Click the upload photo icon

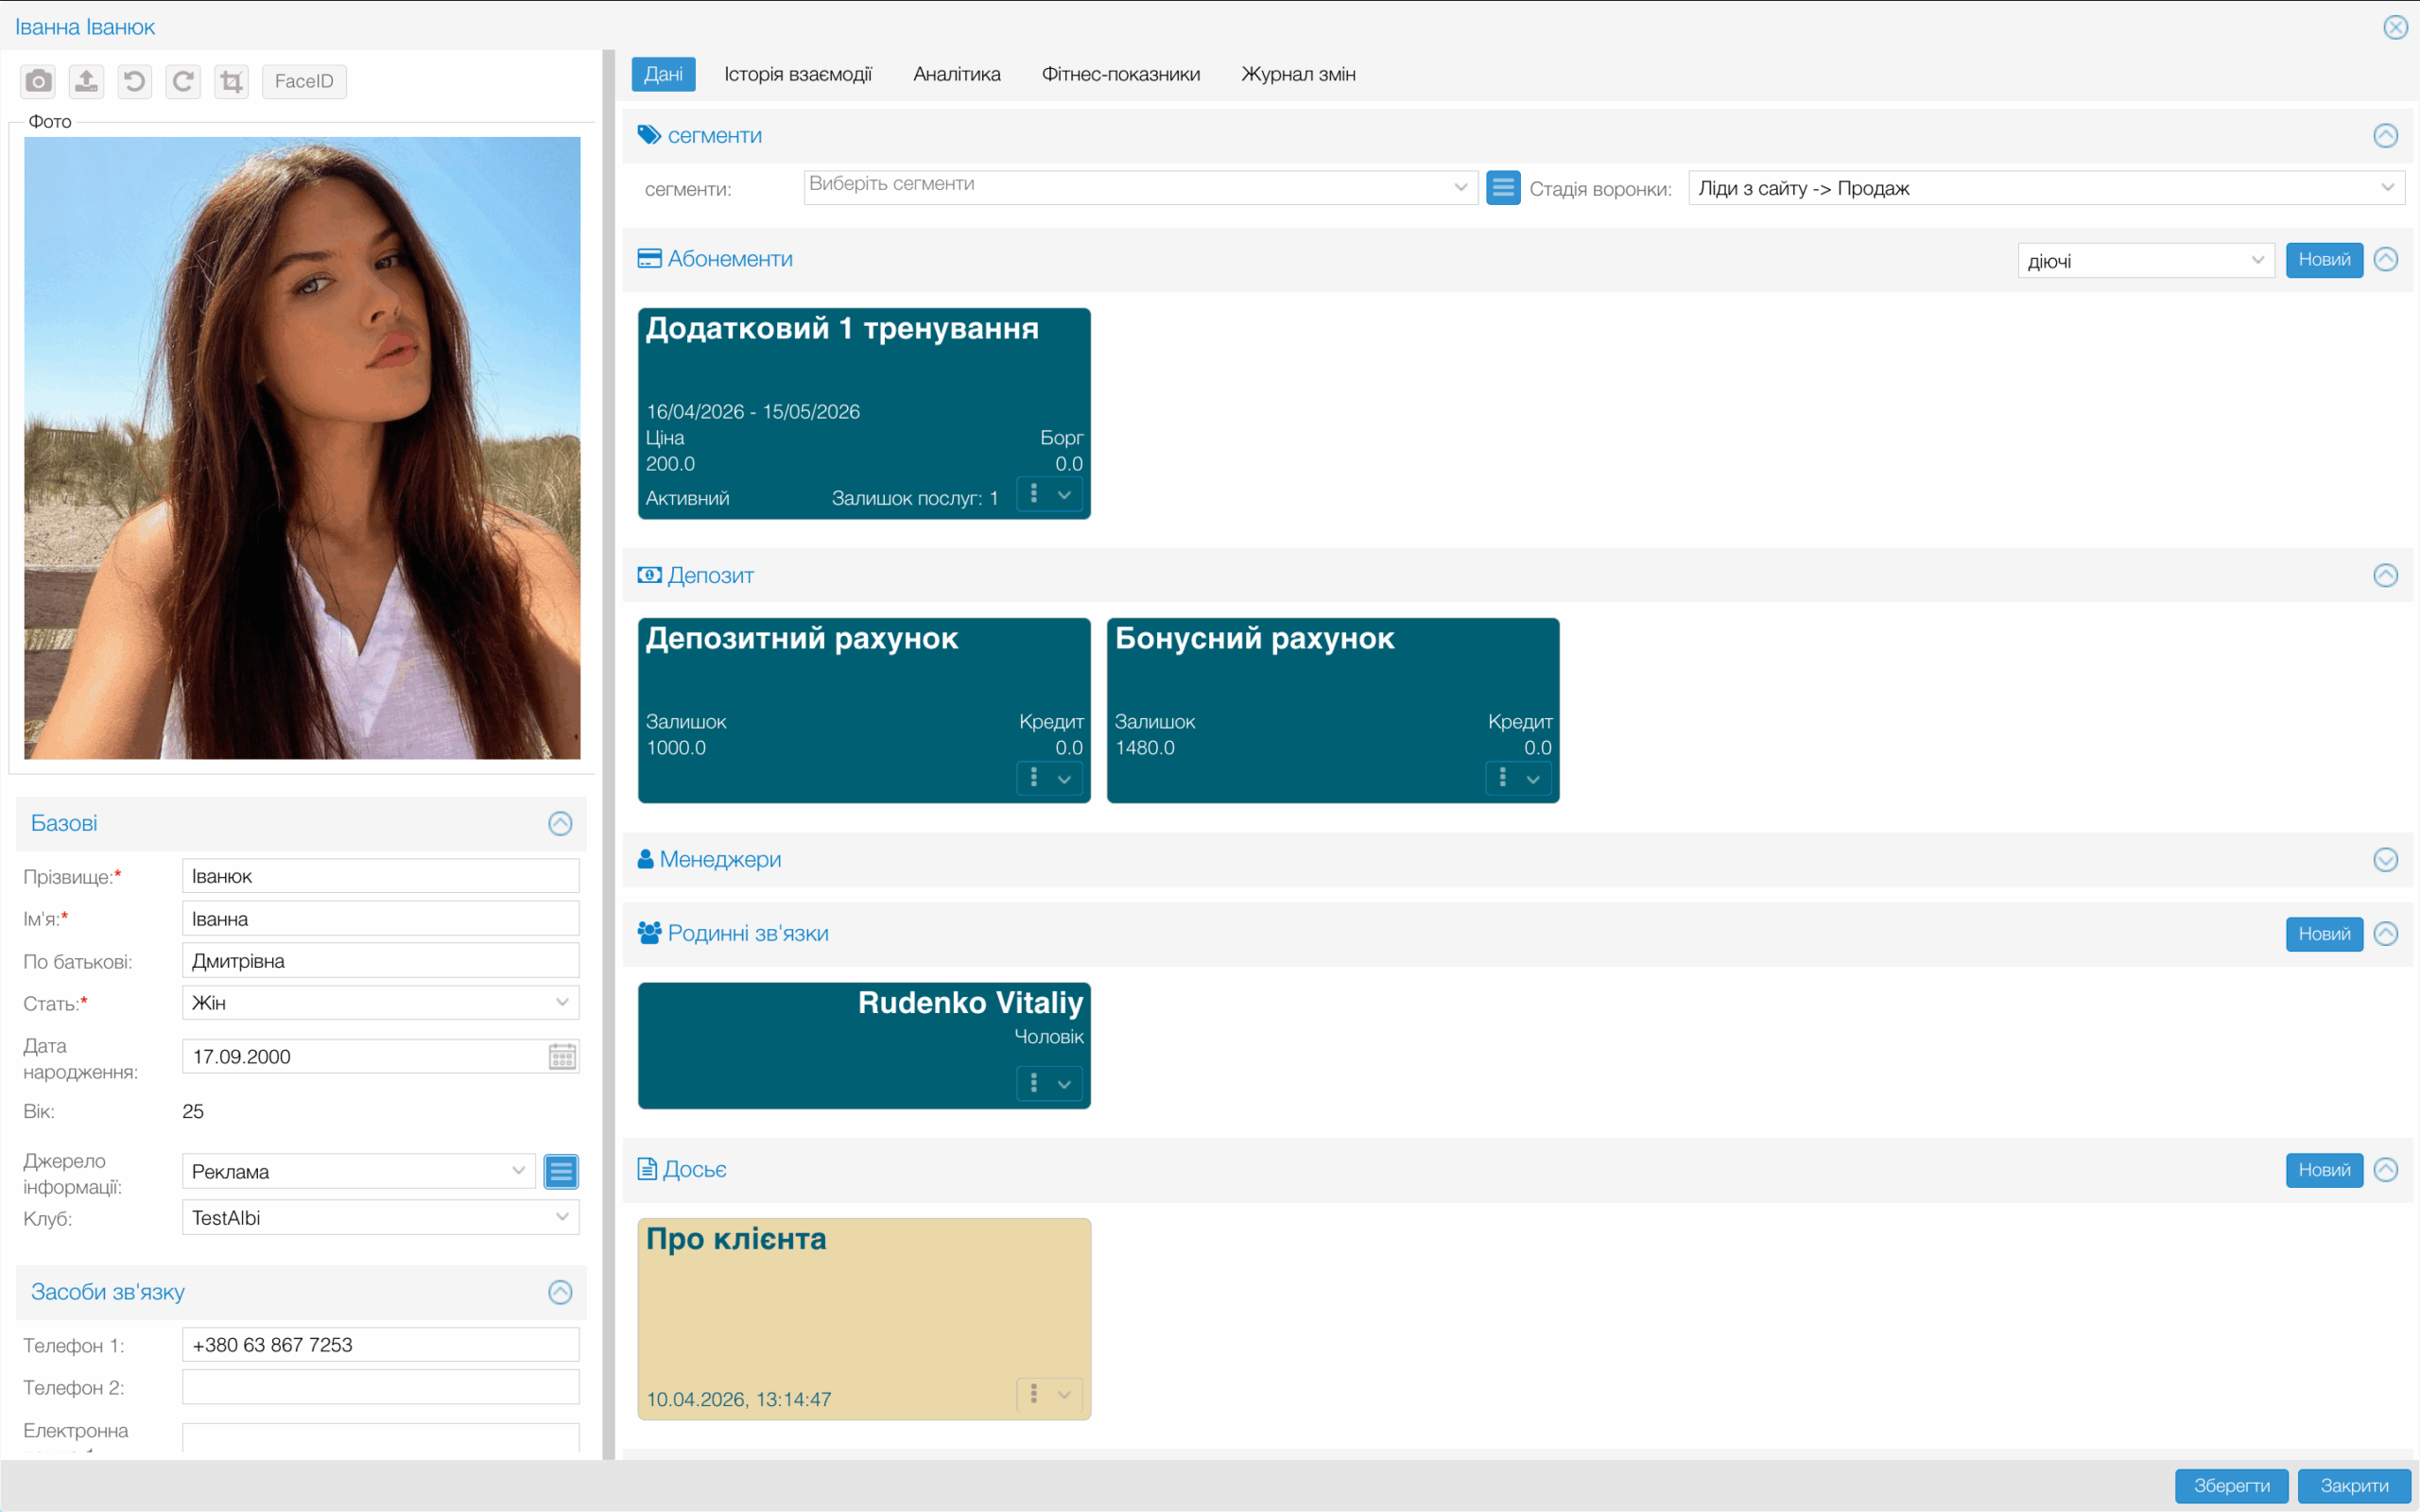(x=87, y=81)
